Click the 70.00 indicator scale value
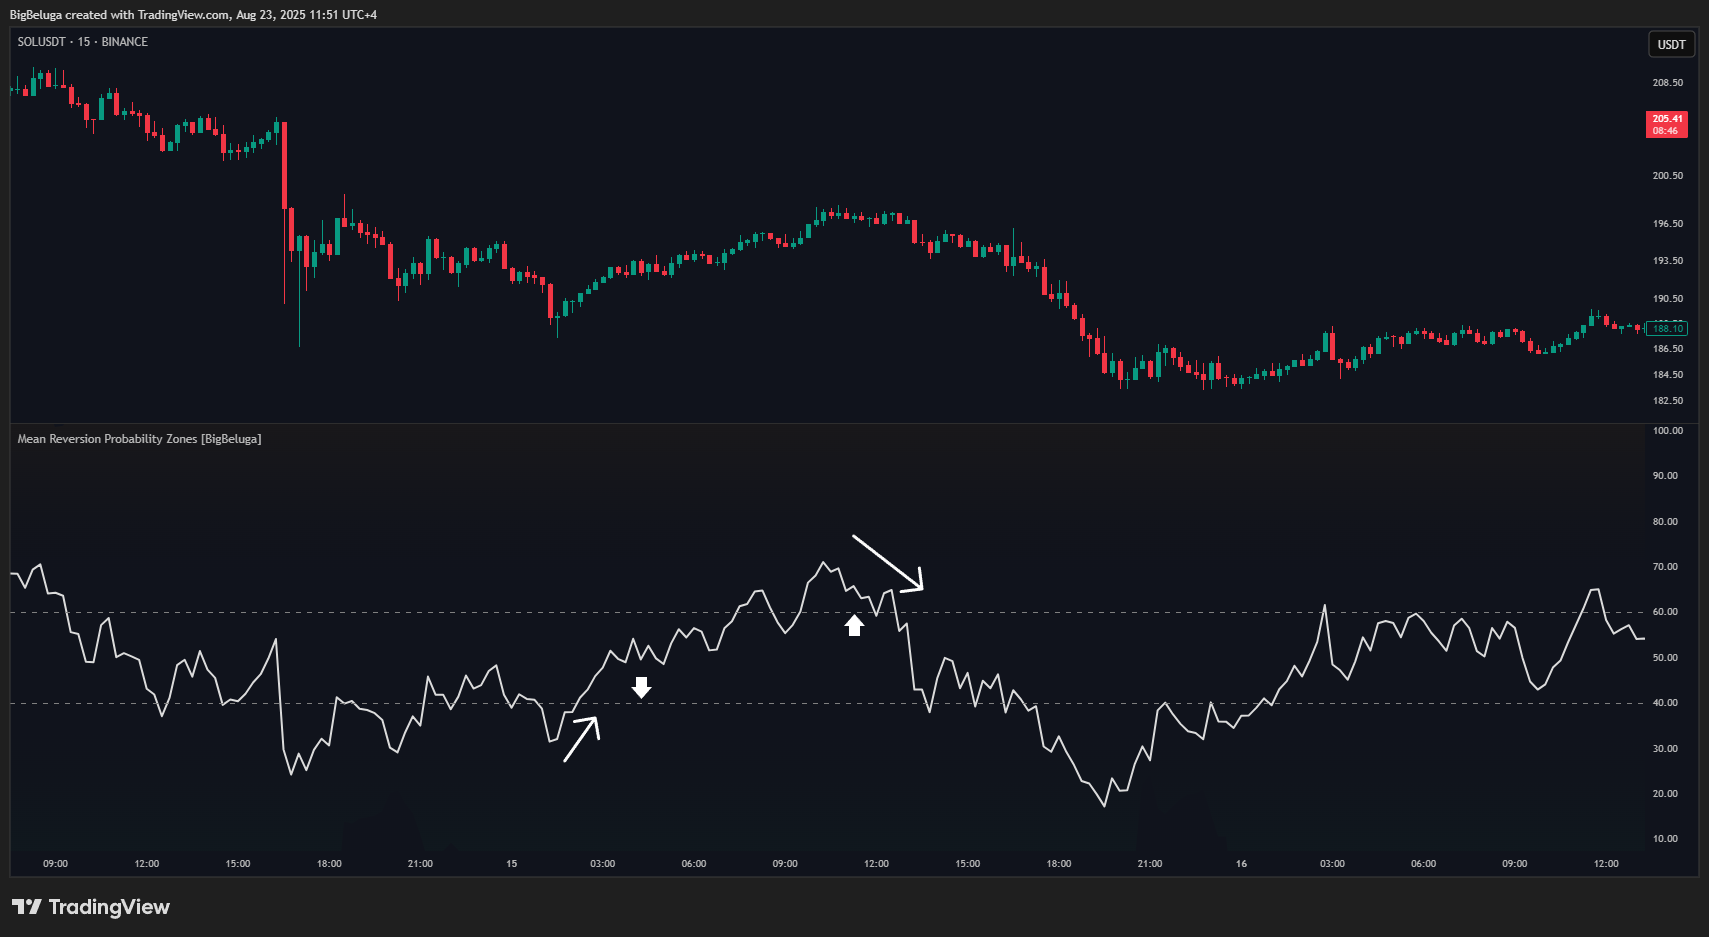 point(1665,567)
